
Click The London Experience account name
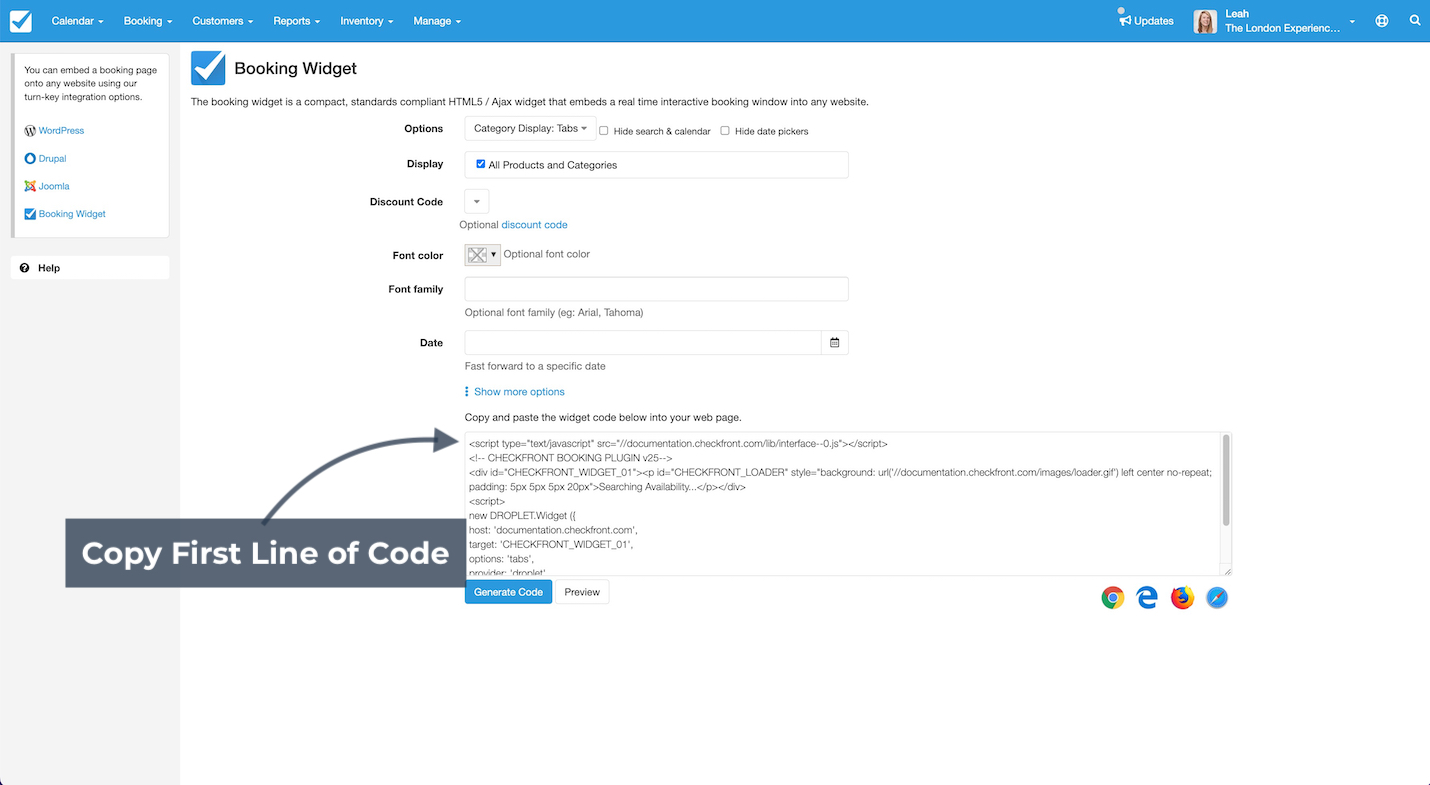click(1282, 29)
